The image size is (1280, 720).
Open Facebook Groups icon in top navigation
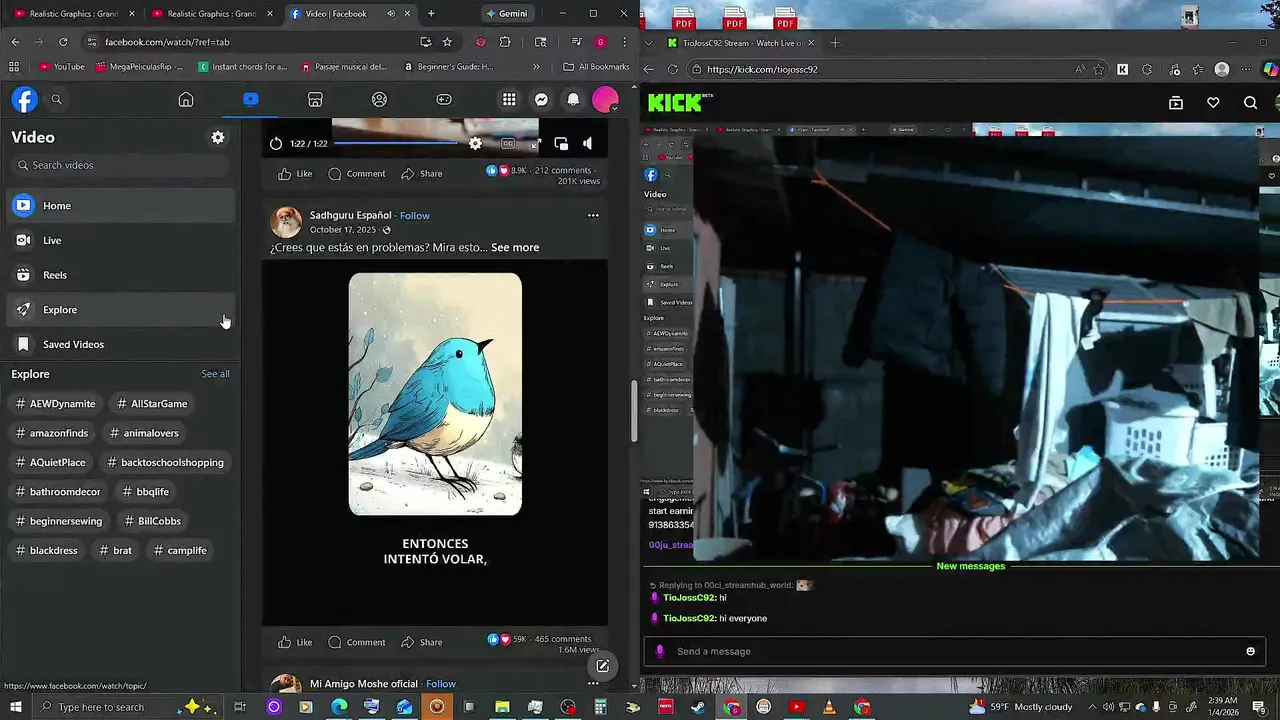pyautogui.click(x=379, y=99)
